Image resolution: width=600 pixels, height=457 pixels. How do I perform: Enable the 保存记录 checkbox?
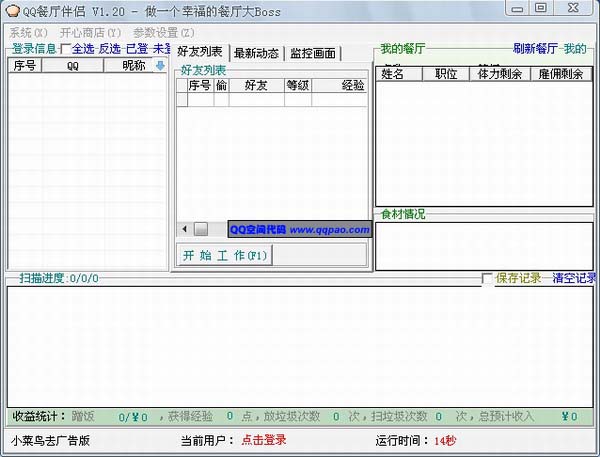tap(487, 278)
